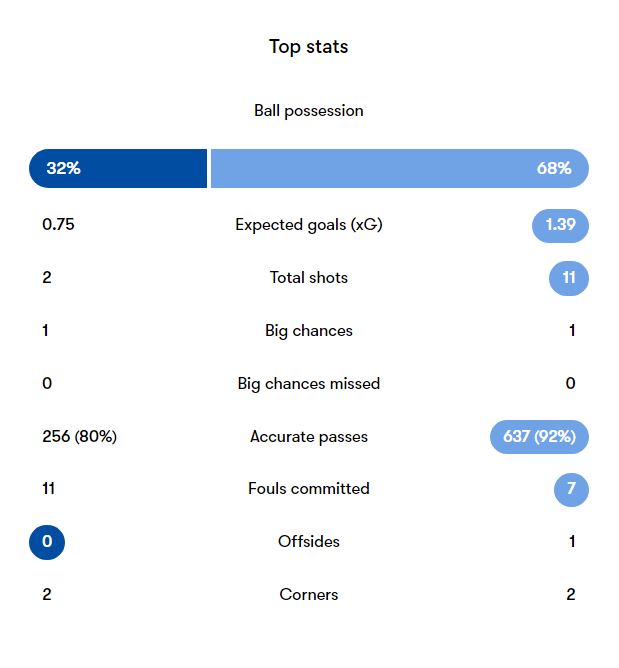Select the Fouls committed label
This screenshot has height=668, width=619.
pyautogui.click(x=308, y=489)
